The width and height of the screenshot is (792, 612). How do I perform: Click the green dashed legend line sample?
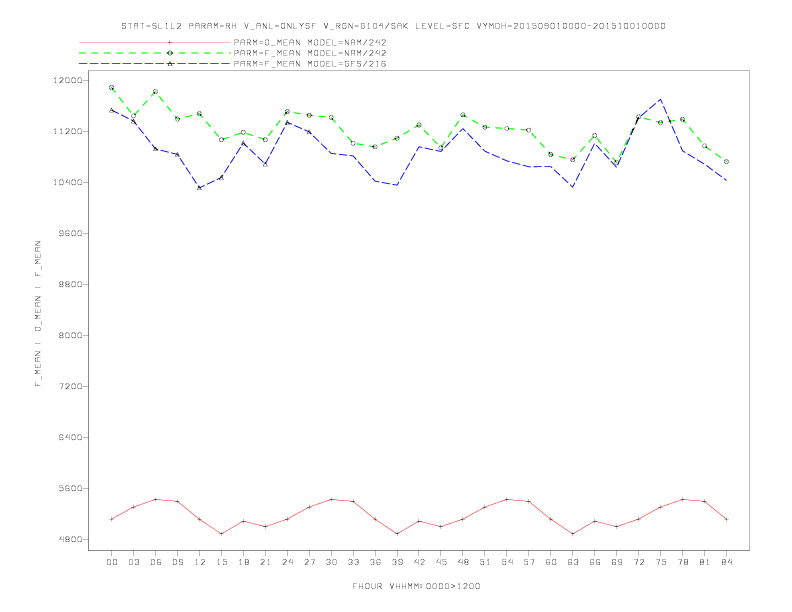pos(155,53)
